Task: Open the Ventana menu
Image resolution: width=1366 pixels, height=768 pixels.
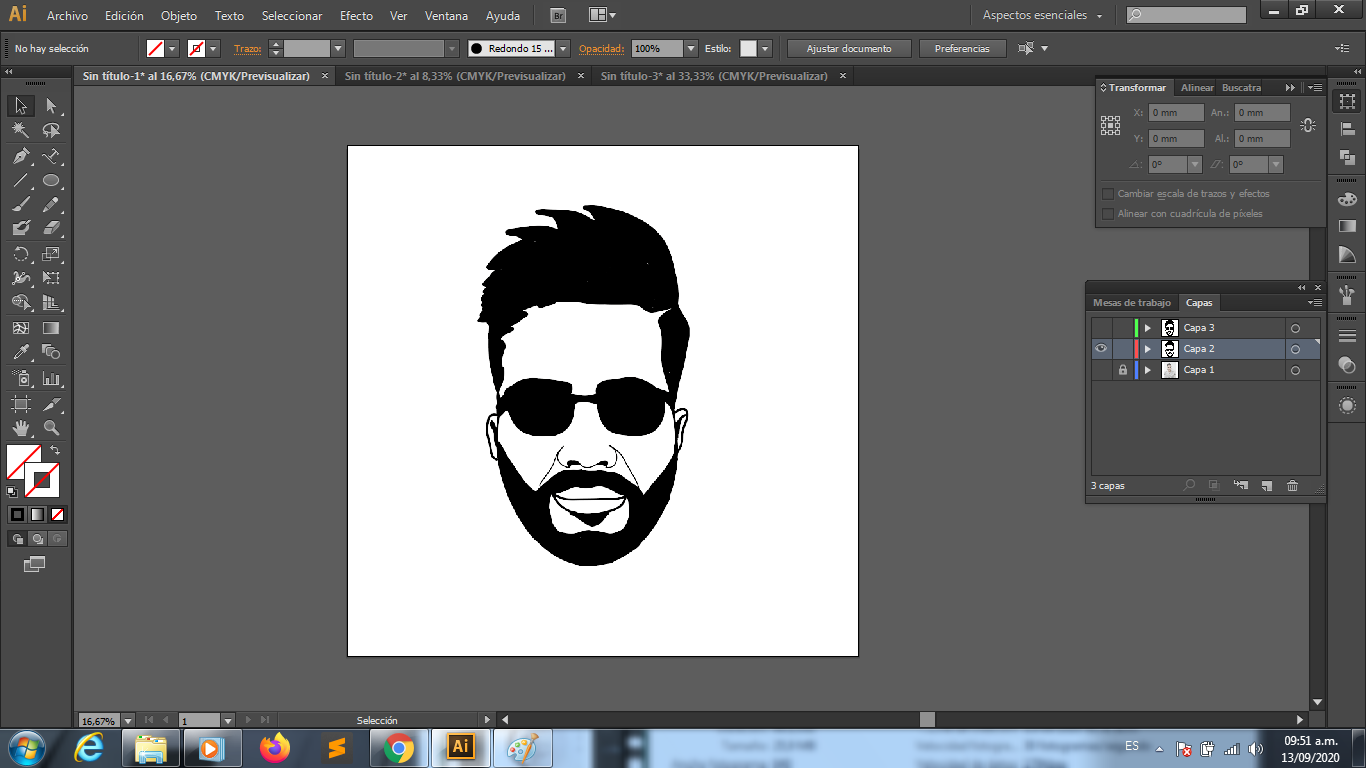Action: pyautogui.click(x=446, y=16)
